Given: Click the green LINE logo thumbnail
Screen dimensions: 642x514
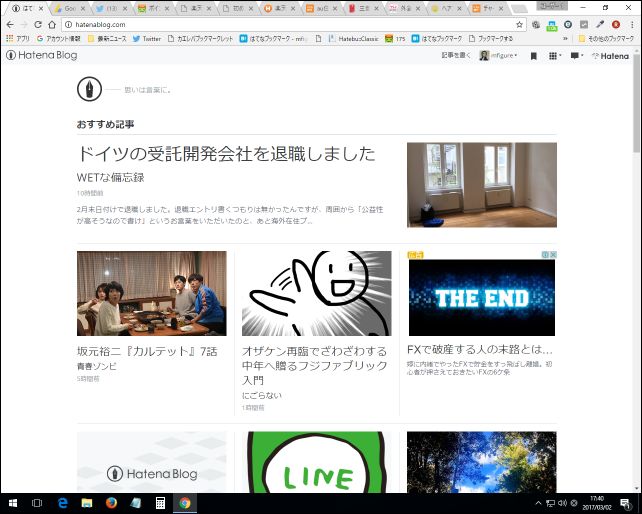Looking at the screenshot, I should pyautogui.click(x=316, y=462).
